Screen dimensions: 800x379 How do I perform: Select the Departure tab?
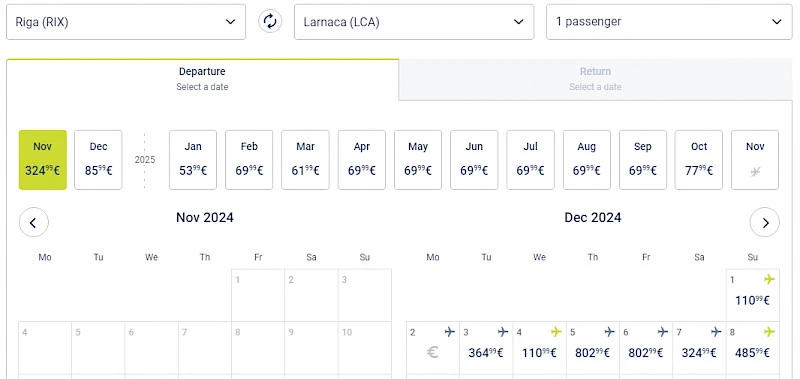click(203, 79)
